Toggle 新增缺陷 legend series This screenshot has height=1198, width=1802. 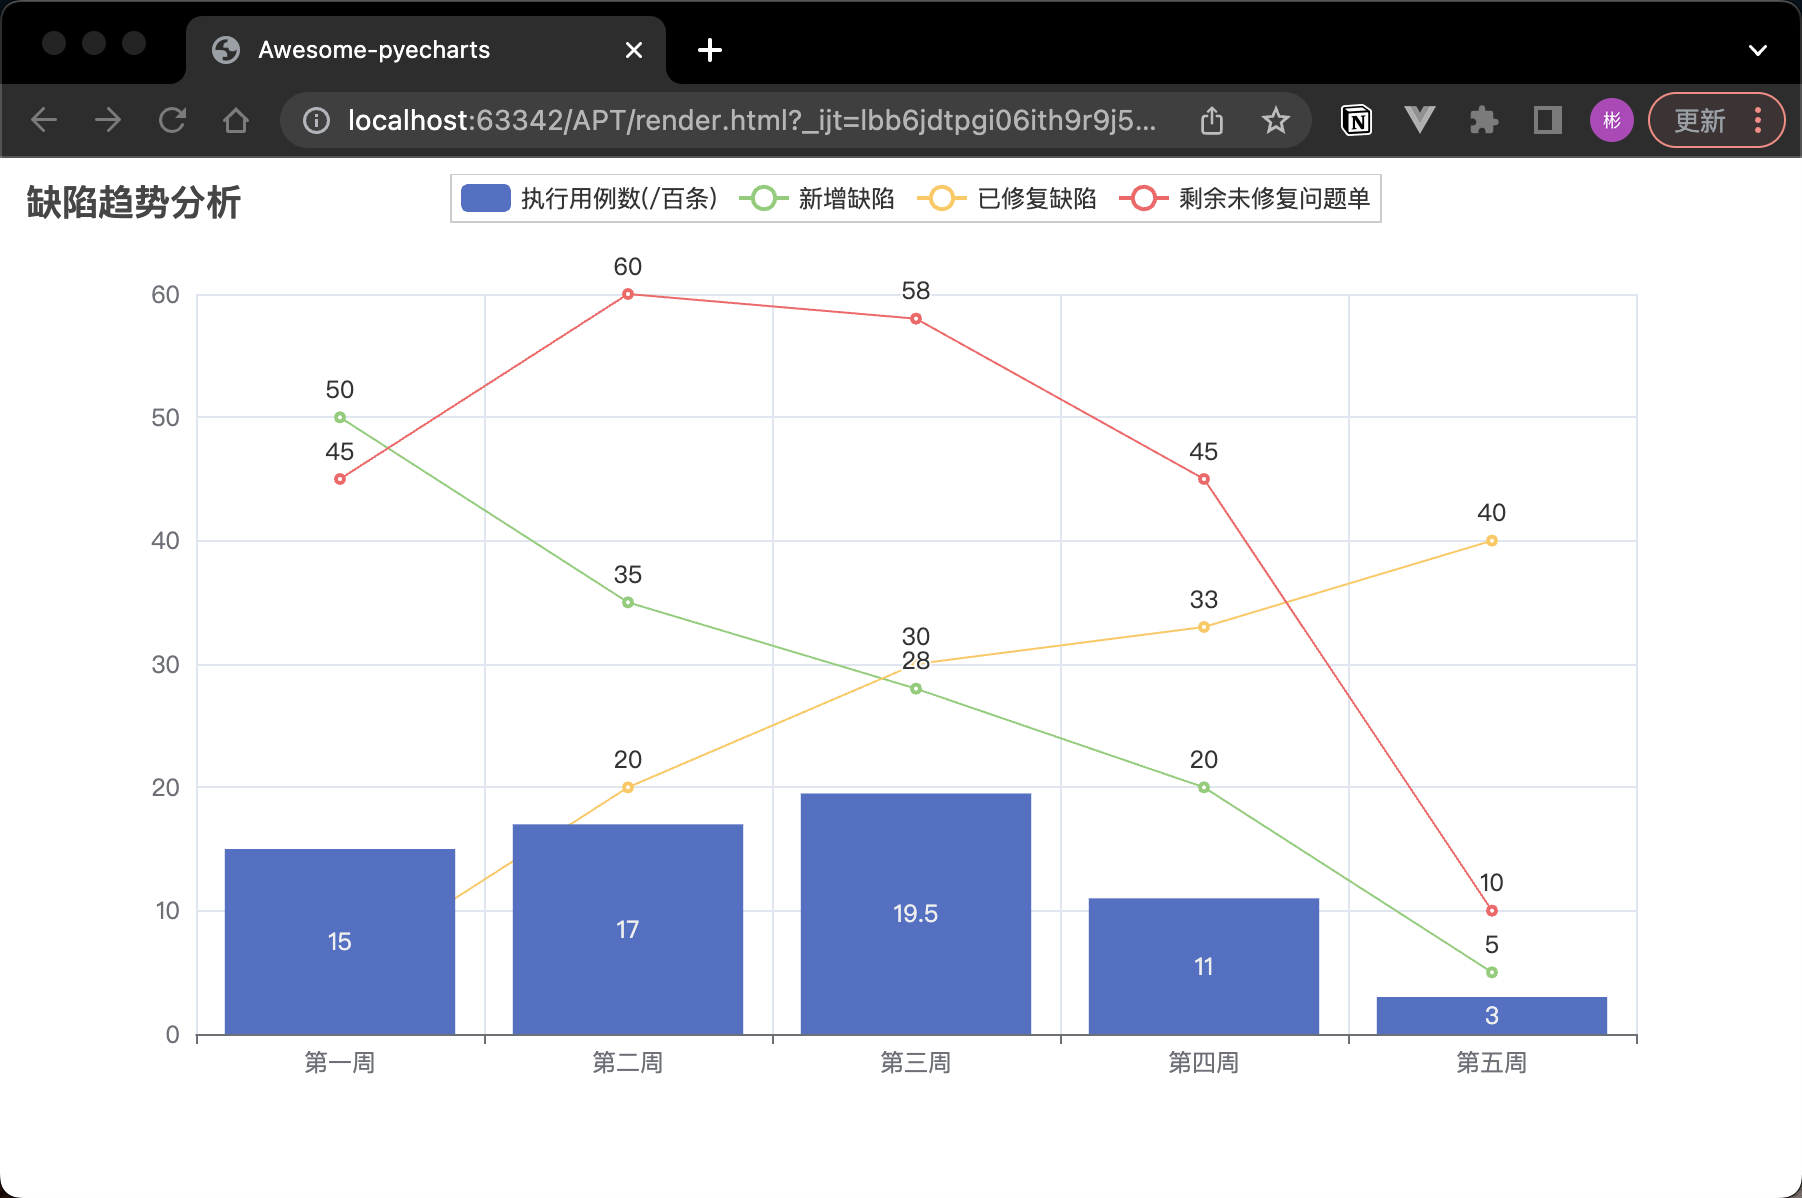pos(817,199)
